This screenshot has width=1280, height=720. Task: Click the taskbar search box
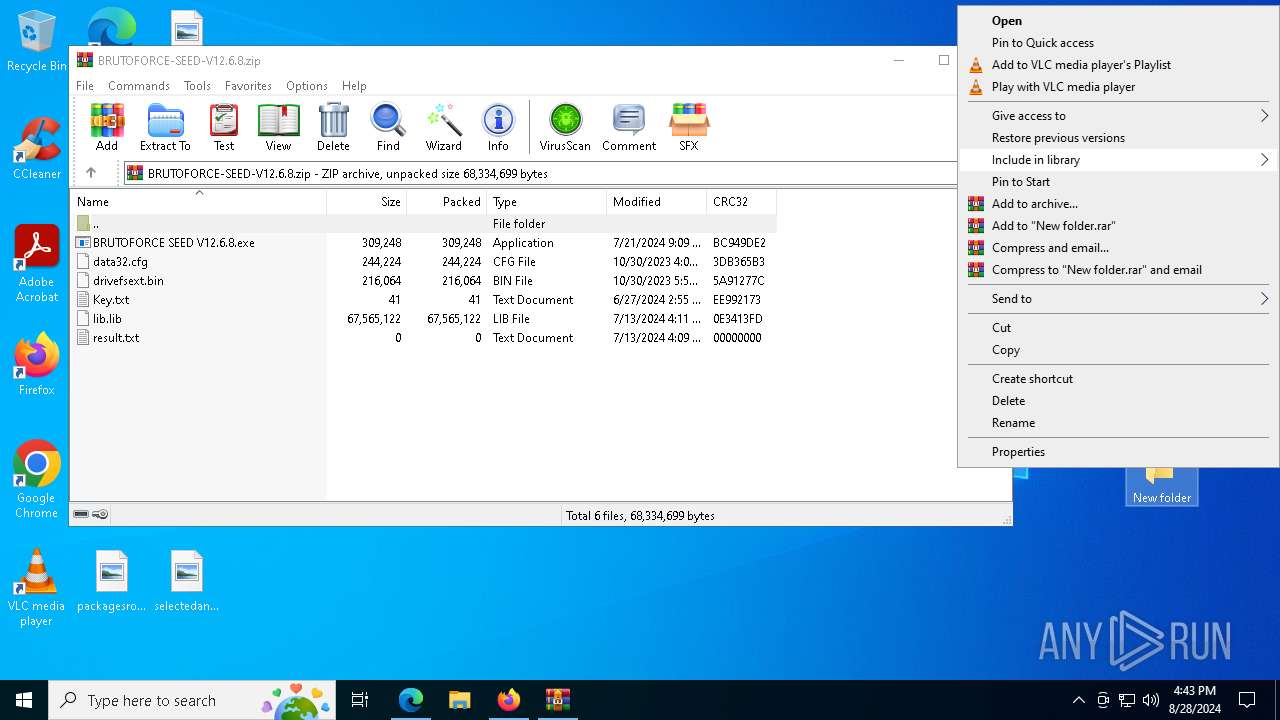194,700
